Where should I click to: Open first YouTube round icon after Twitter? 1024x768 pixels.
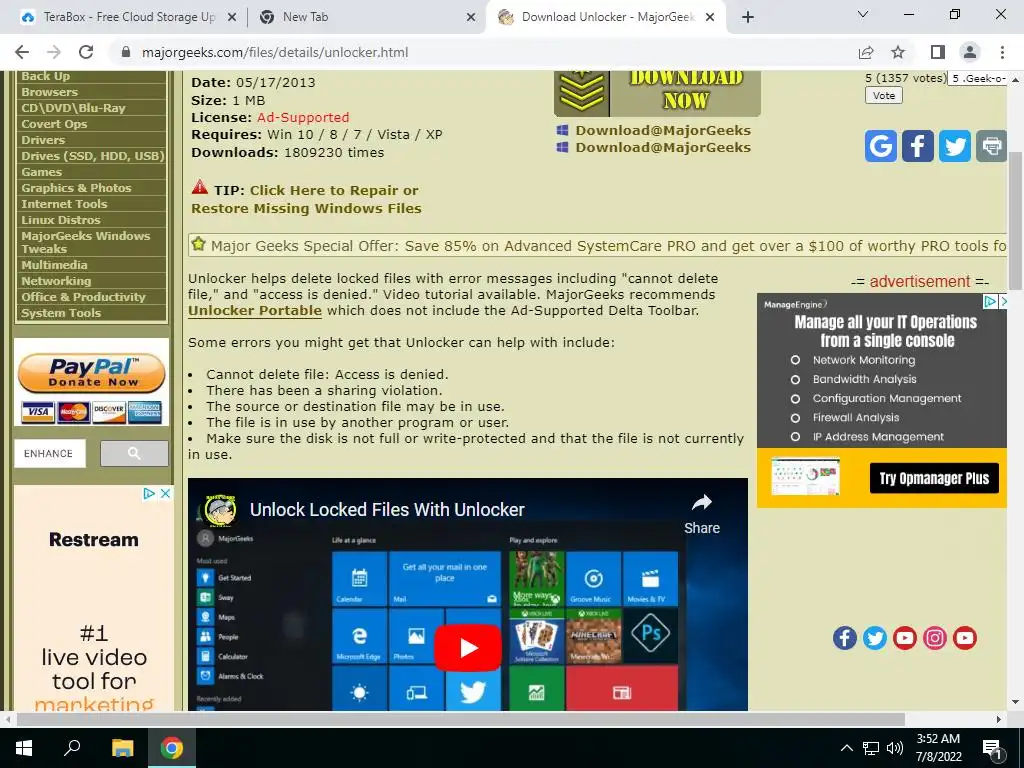coord(904,637)
